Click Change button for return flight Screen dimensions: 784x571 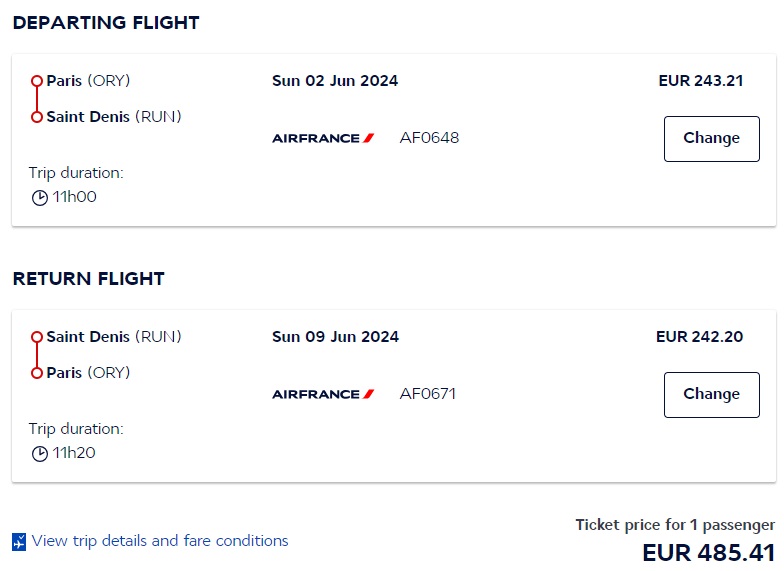coord(712,395)
